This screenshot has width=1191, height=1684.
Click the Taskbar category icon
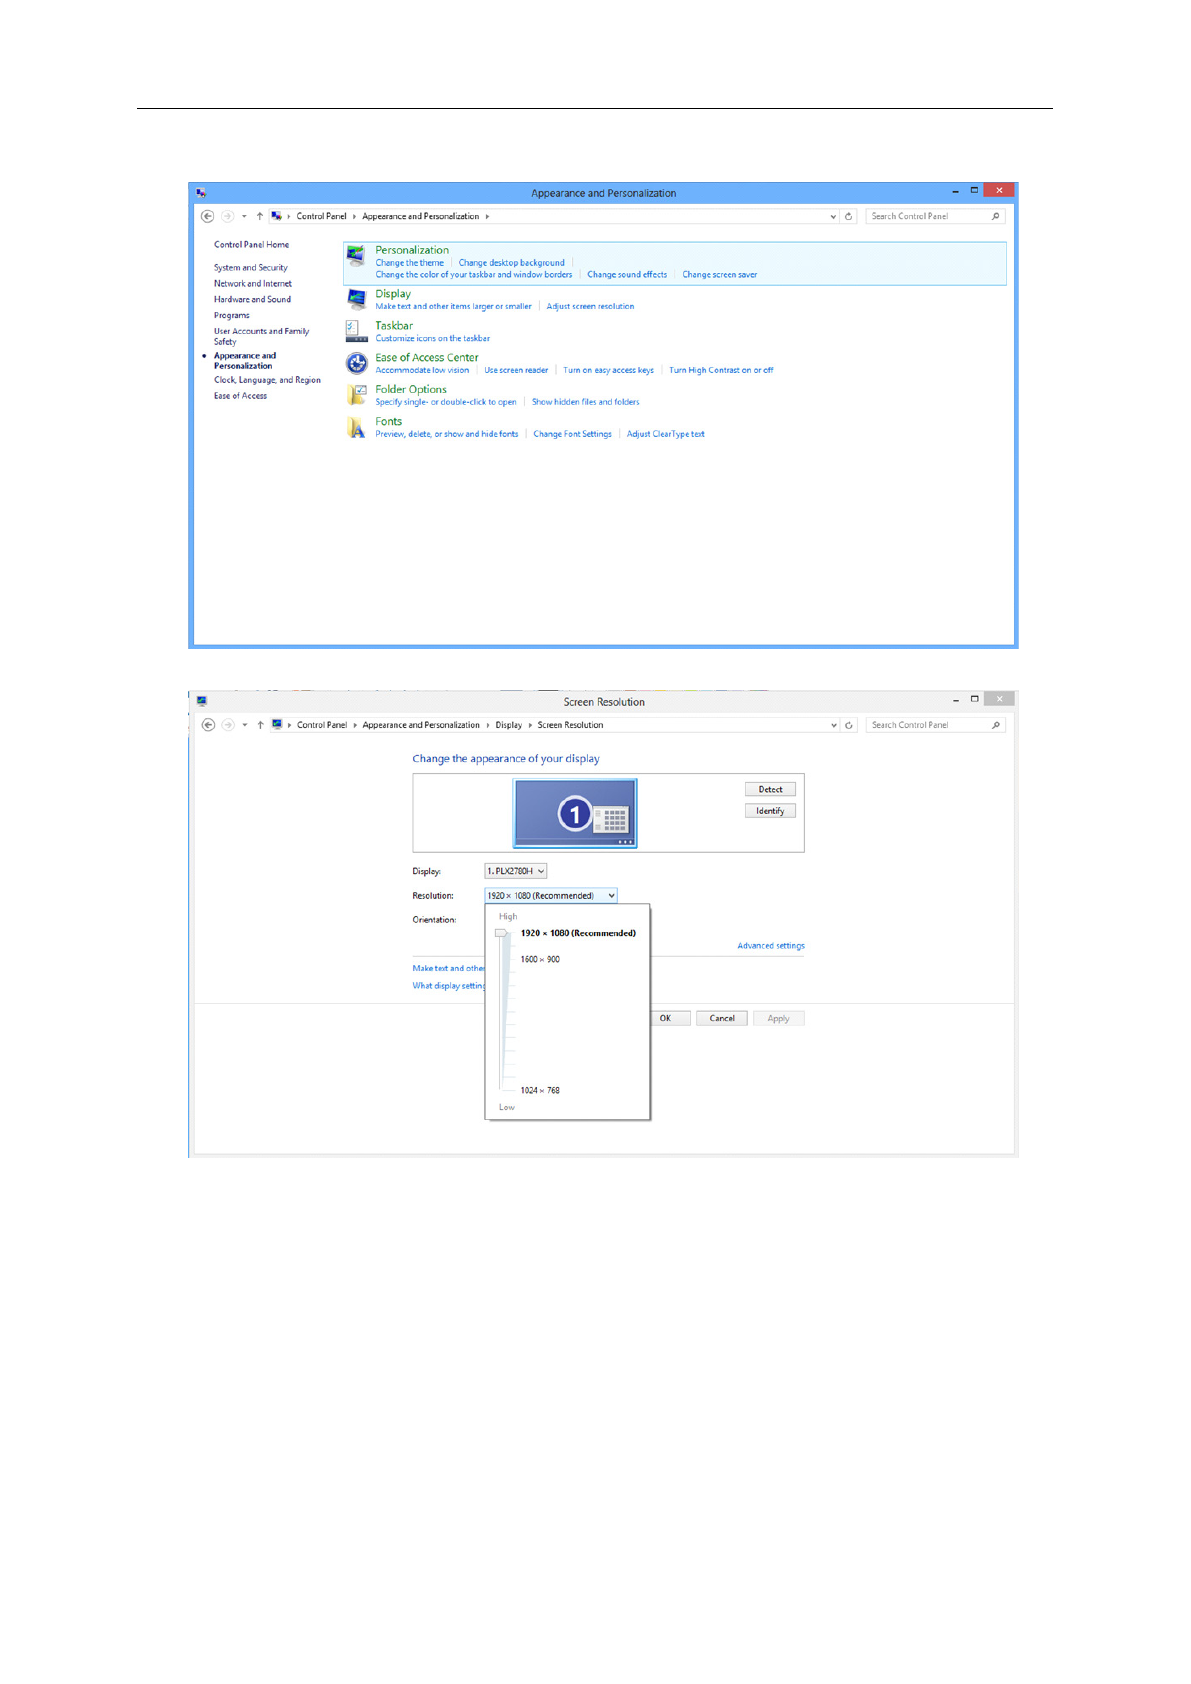pyautogui.click(x=355, y=331)
